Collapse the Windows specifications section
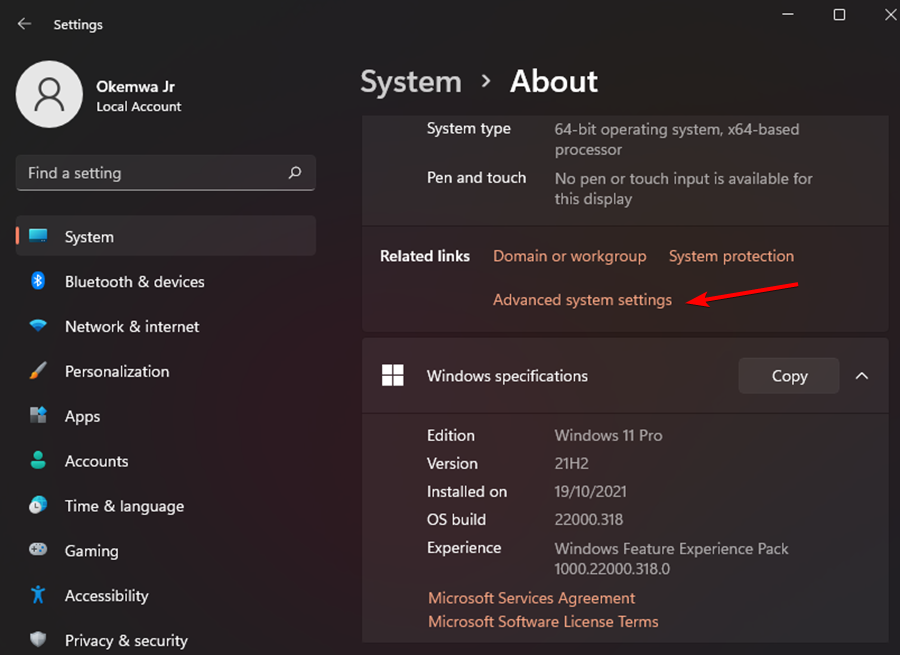The height and width of the screenshot is (655, 900). pos(861,376)
